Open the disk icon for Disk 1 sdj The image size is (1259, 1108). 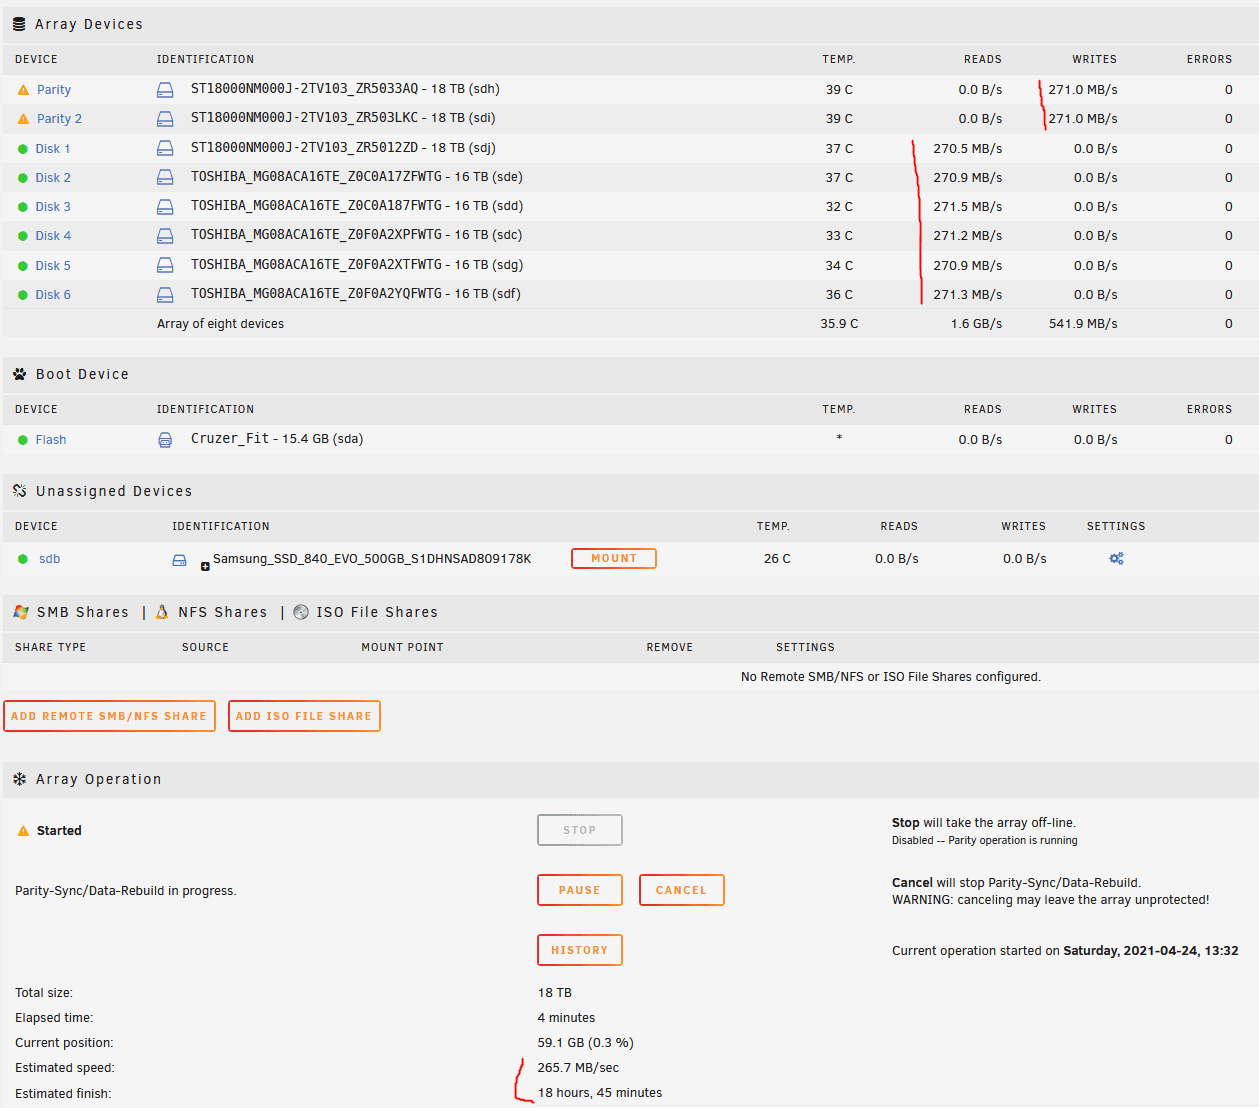tap(165, 149)
